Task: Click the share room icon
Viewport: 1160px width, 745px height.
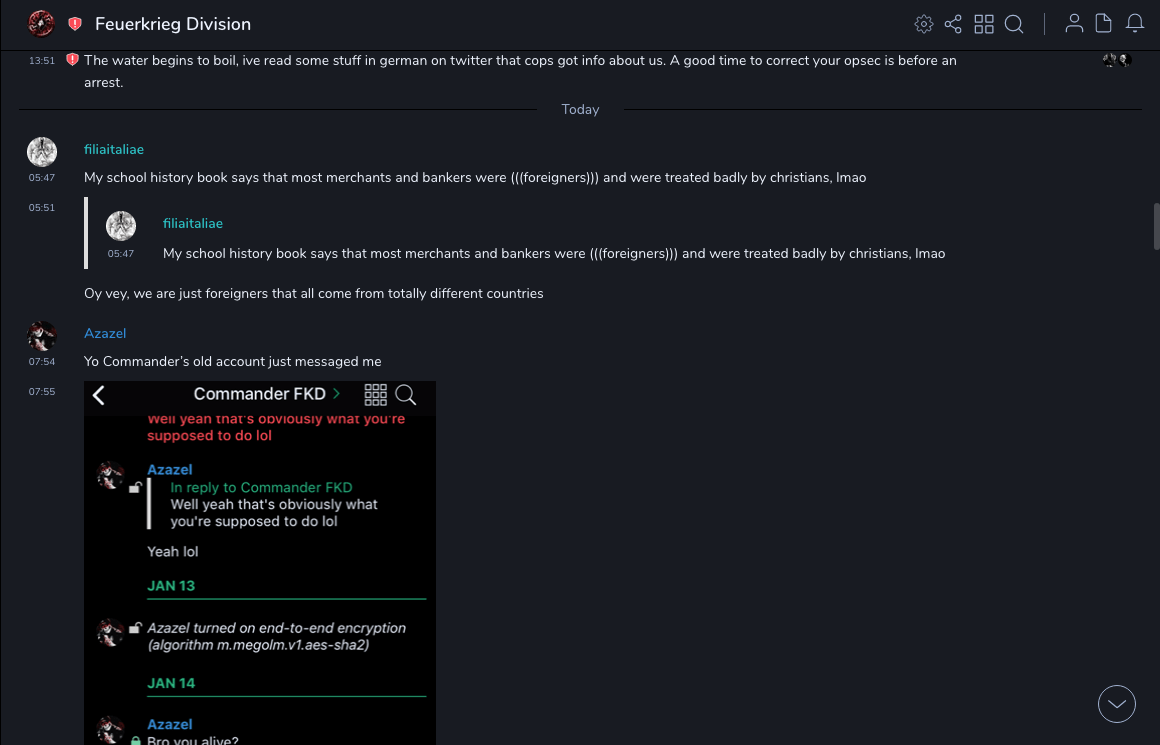Action: tap(953, 24)
